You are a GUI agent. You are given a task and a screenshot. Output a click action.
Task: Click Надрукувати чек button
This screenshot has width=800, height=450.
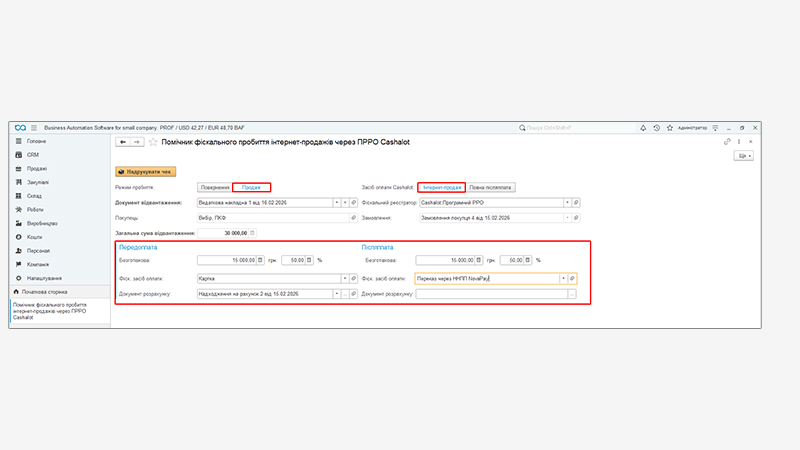[146, 171]
